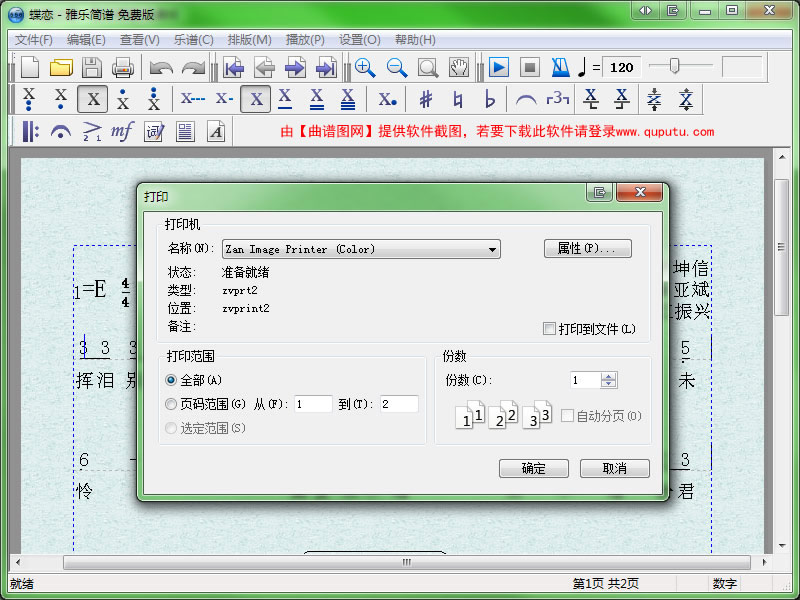Click the horizontal scrollbar thumb
800x600 pixels.
407,562
